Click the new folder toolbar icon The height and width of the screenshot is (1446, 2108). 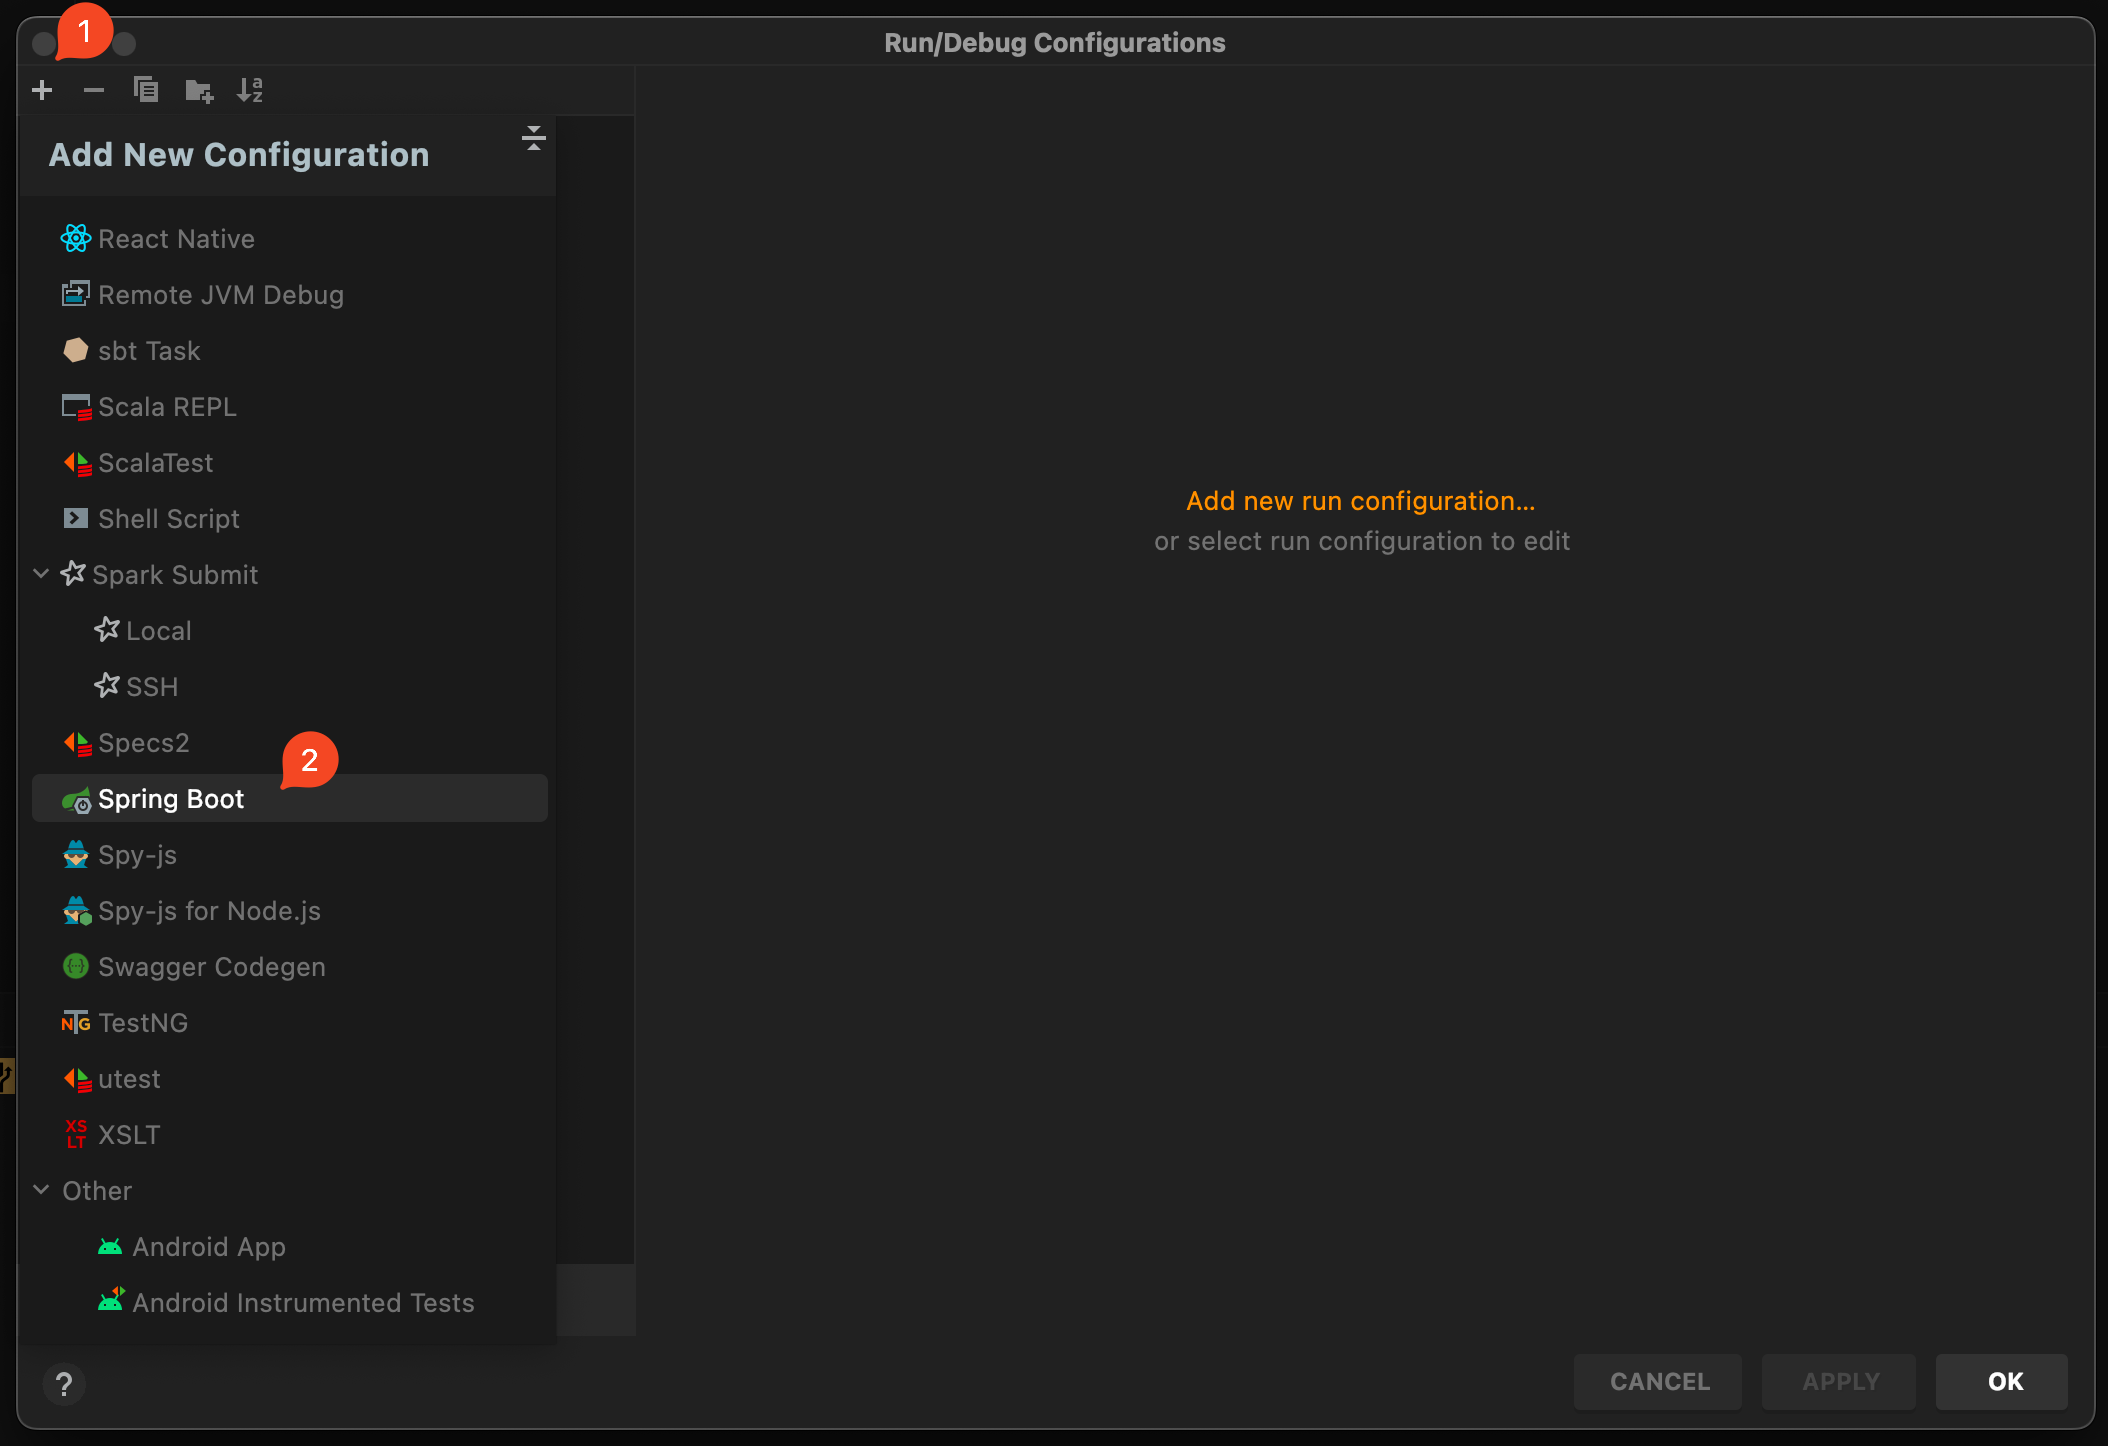click(x=199, y=91)
